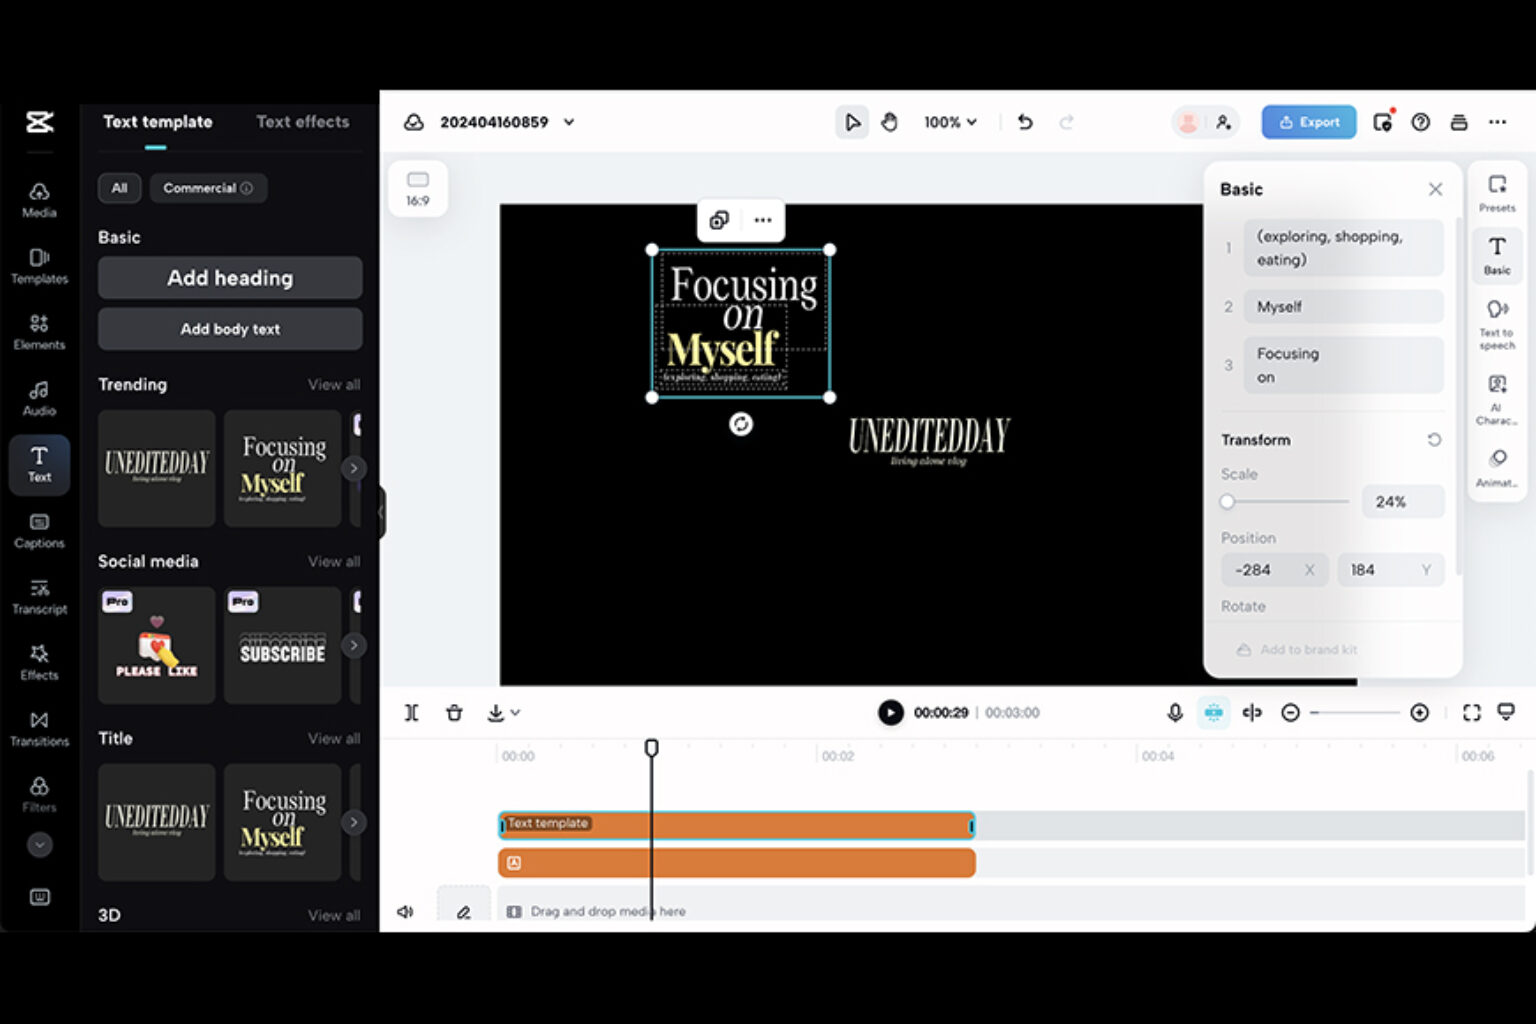Image resolution: width=1536 pixels, height=1024 pixels.
Task: Click the Export button
Action: (x=1308, y=122)
